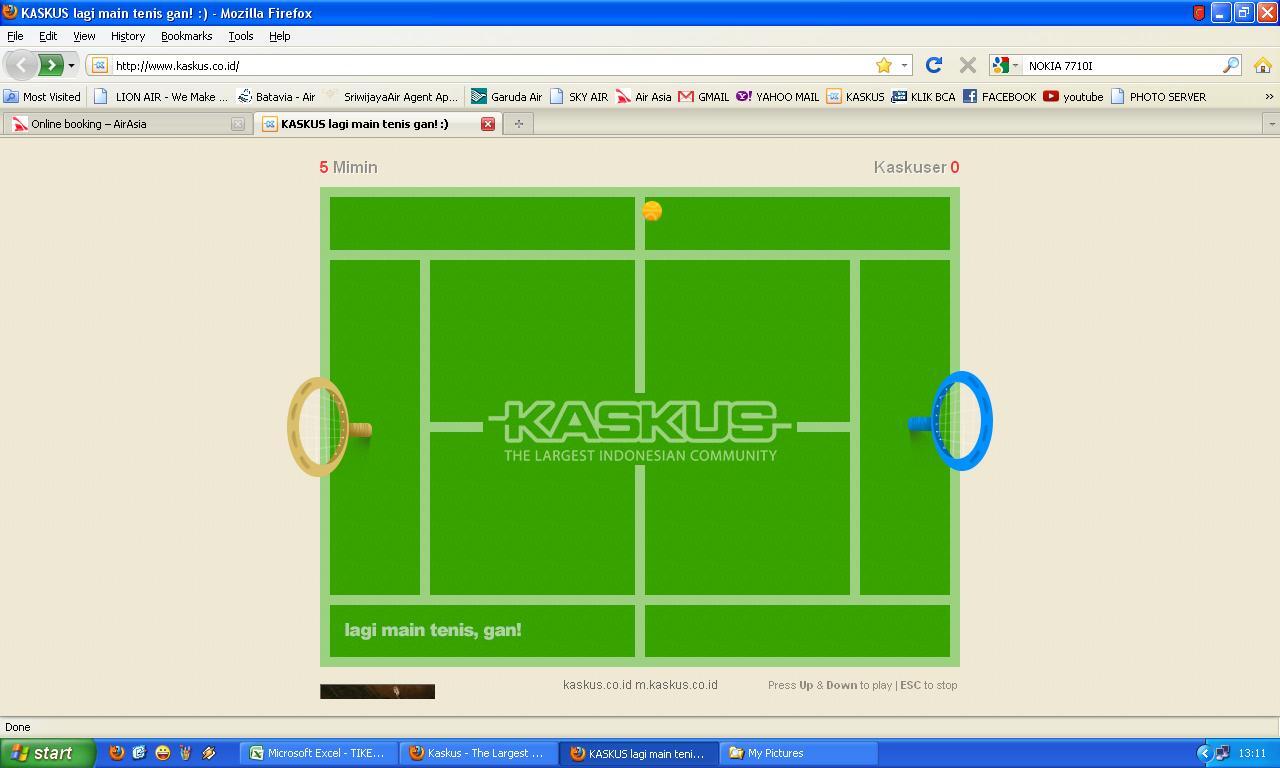The image size is (1280, 768).
Task: Open the YAHOO MAIL bookmark
Action: [777, 97]
